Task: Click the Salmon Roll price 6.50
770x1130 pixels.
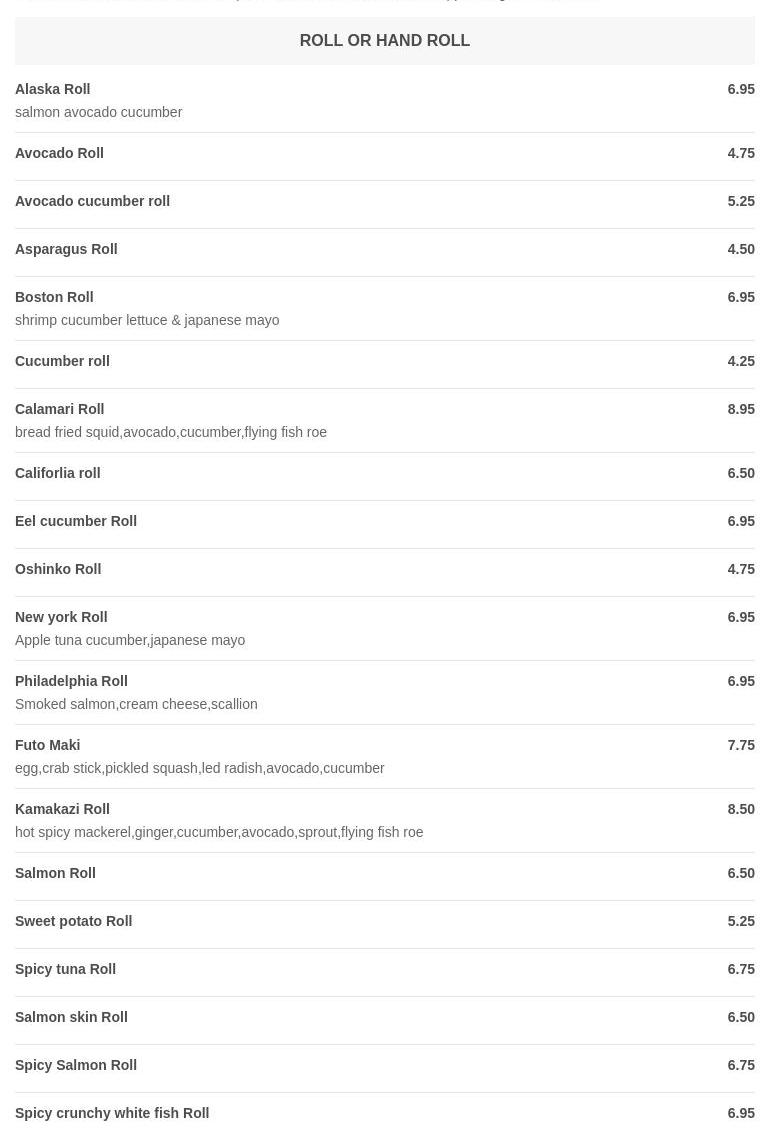Action: pos(740,873)
